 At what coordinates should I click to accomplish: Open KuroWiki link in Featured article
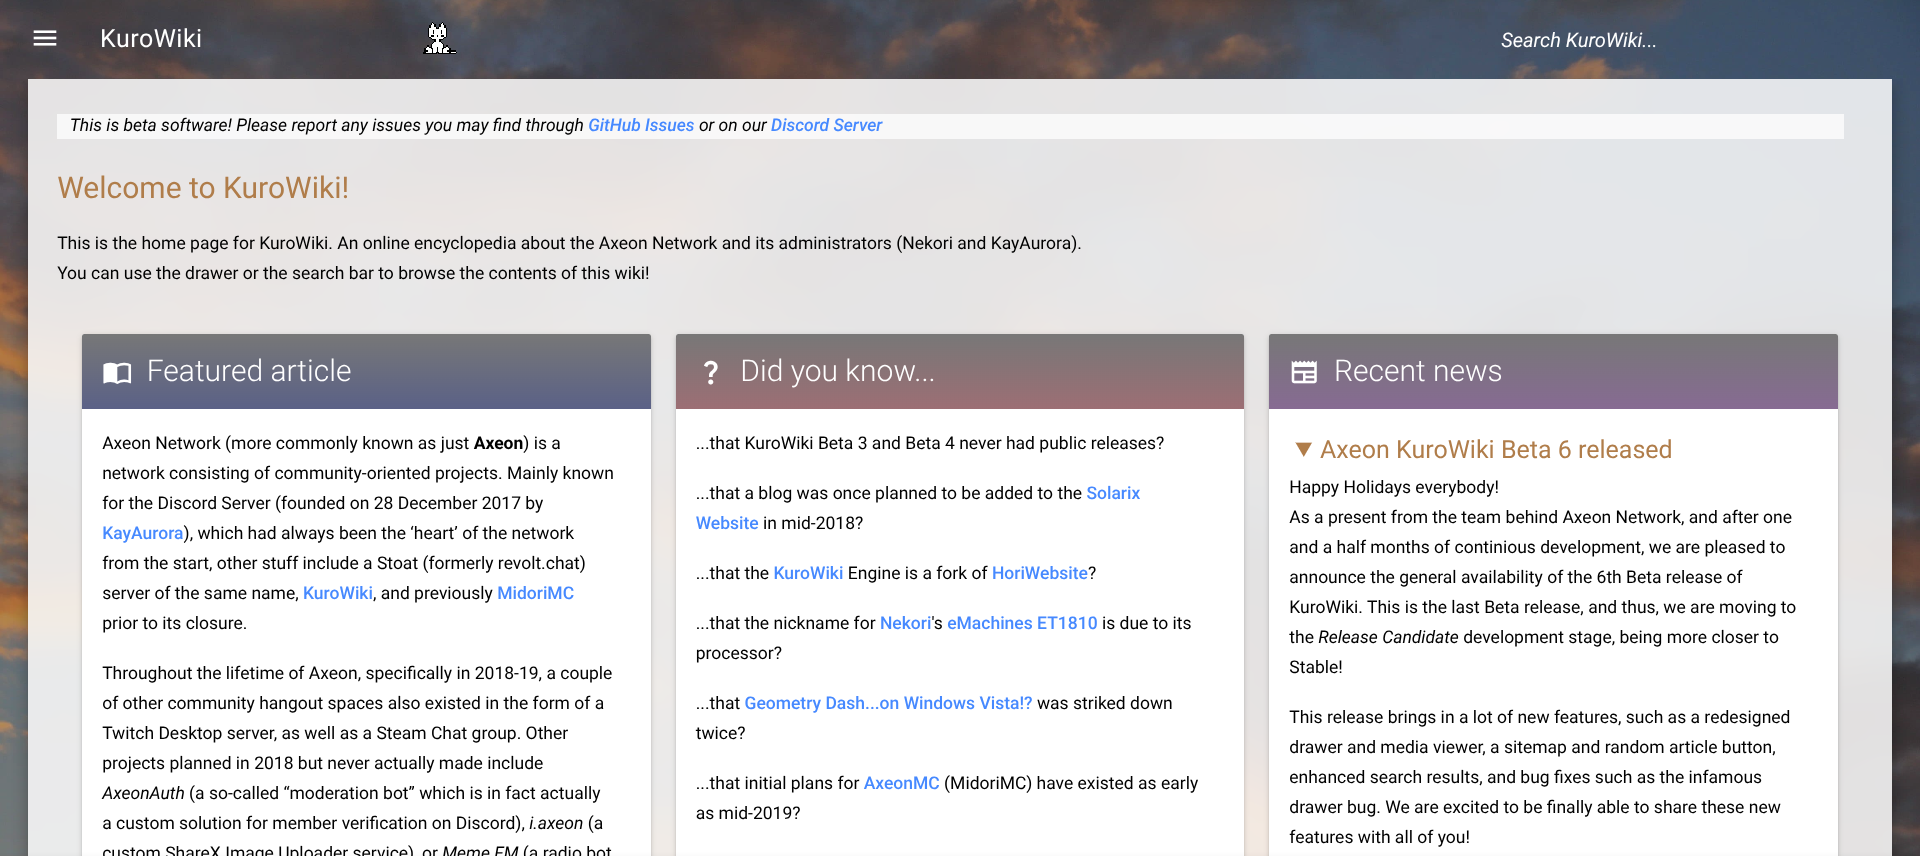pyautogui.click(x=338, y=593)
